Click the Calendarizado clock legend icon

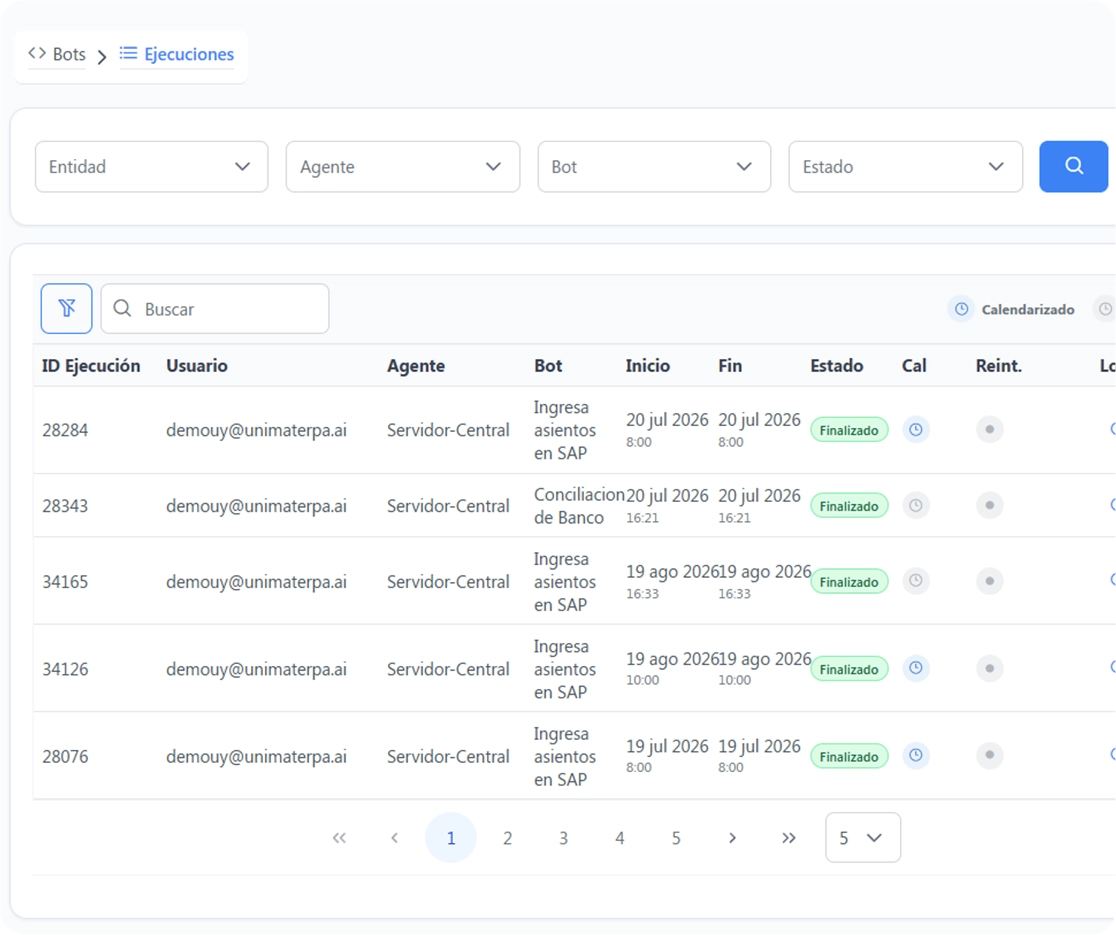tap(961, 309)
